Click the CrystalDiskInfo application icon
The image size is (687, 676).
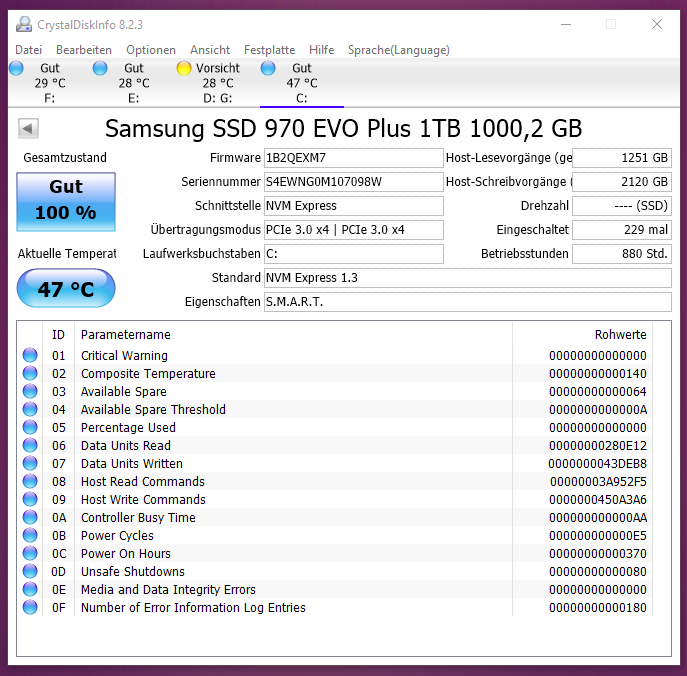tap(24, 25)
